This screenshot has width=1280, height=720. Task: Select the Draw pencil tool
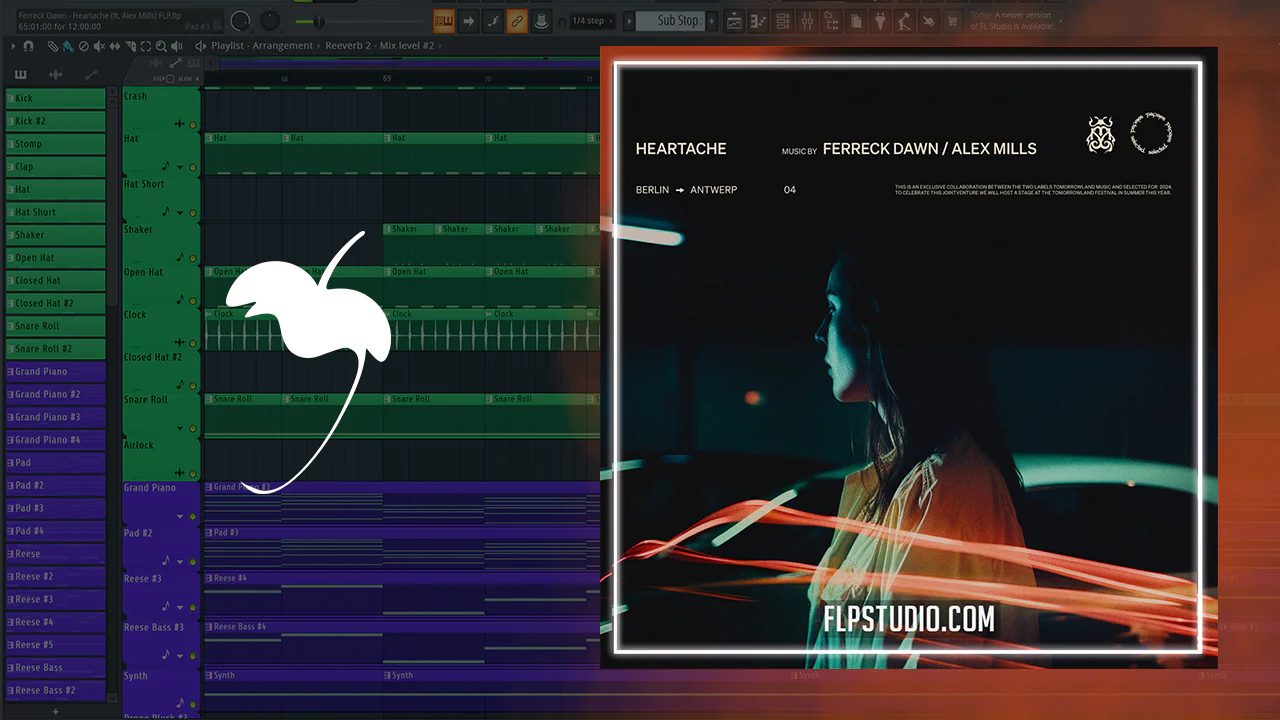52,46
